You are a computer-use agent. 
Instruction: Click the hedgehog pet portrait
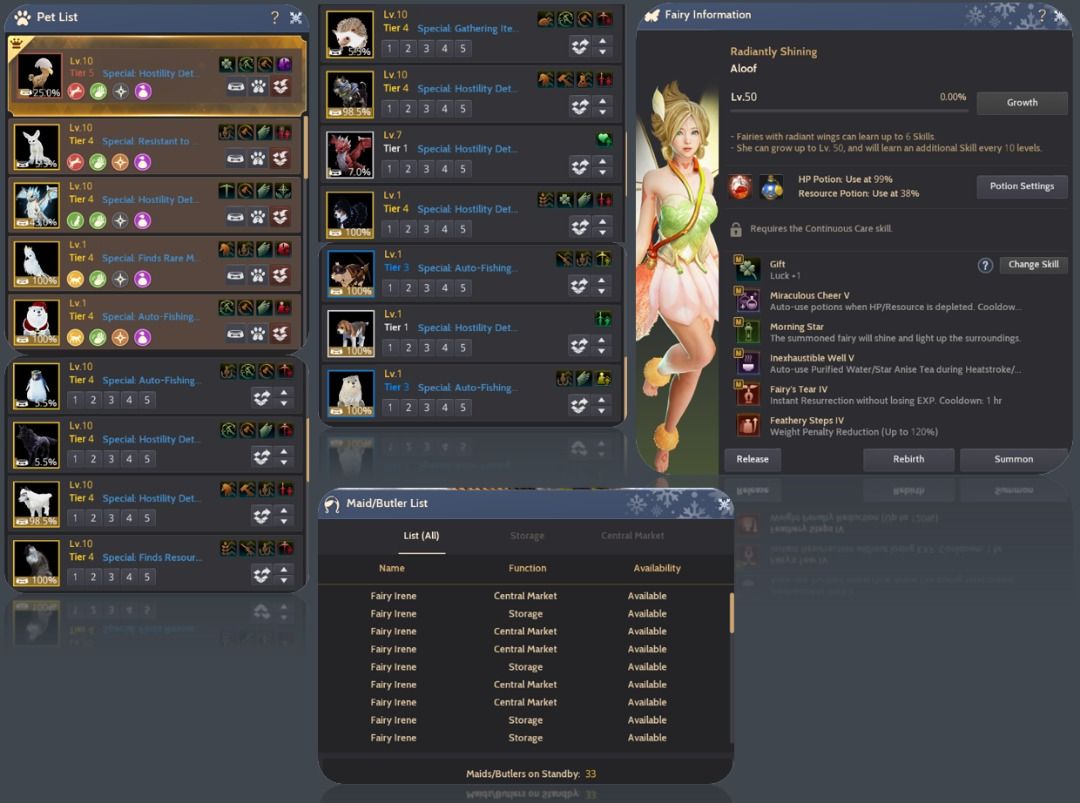tap(350, 34)
